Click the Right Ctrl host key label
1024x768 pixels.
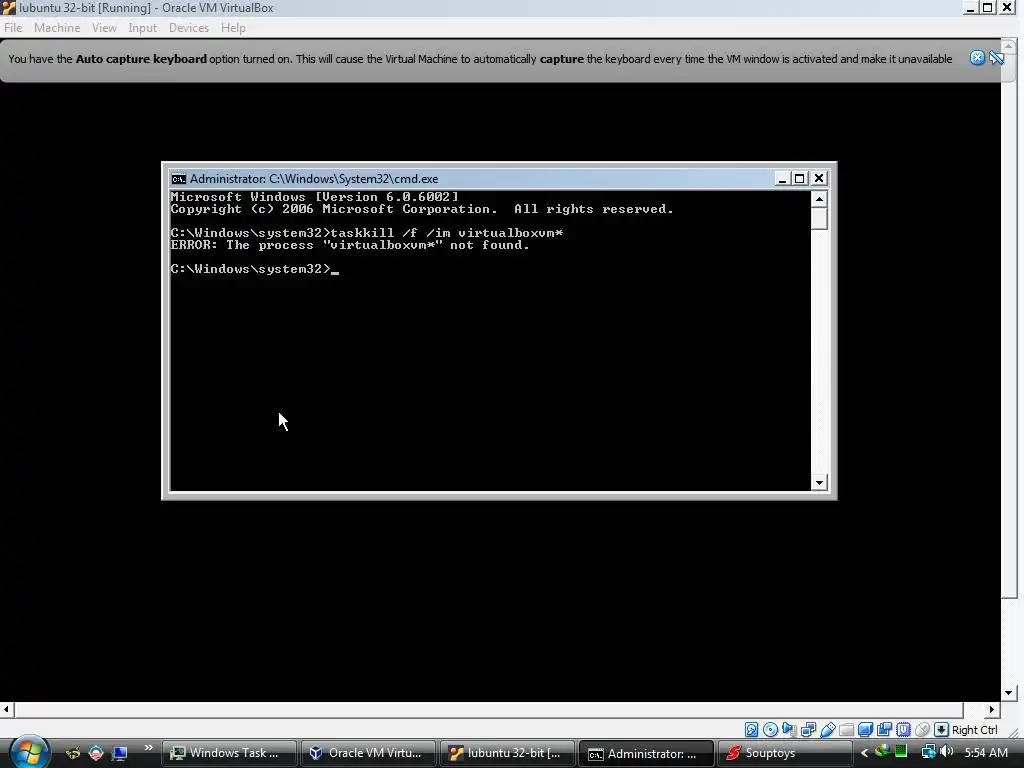click(x=974, y=730)
